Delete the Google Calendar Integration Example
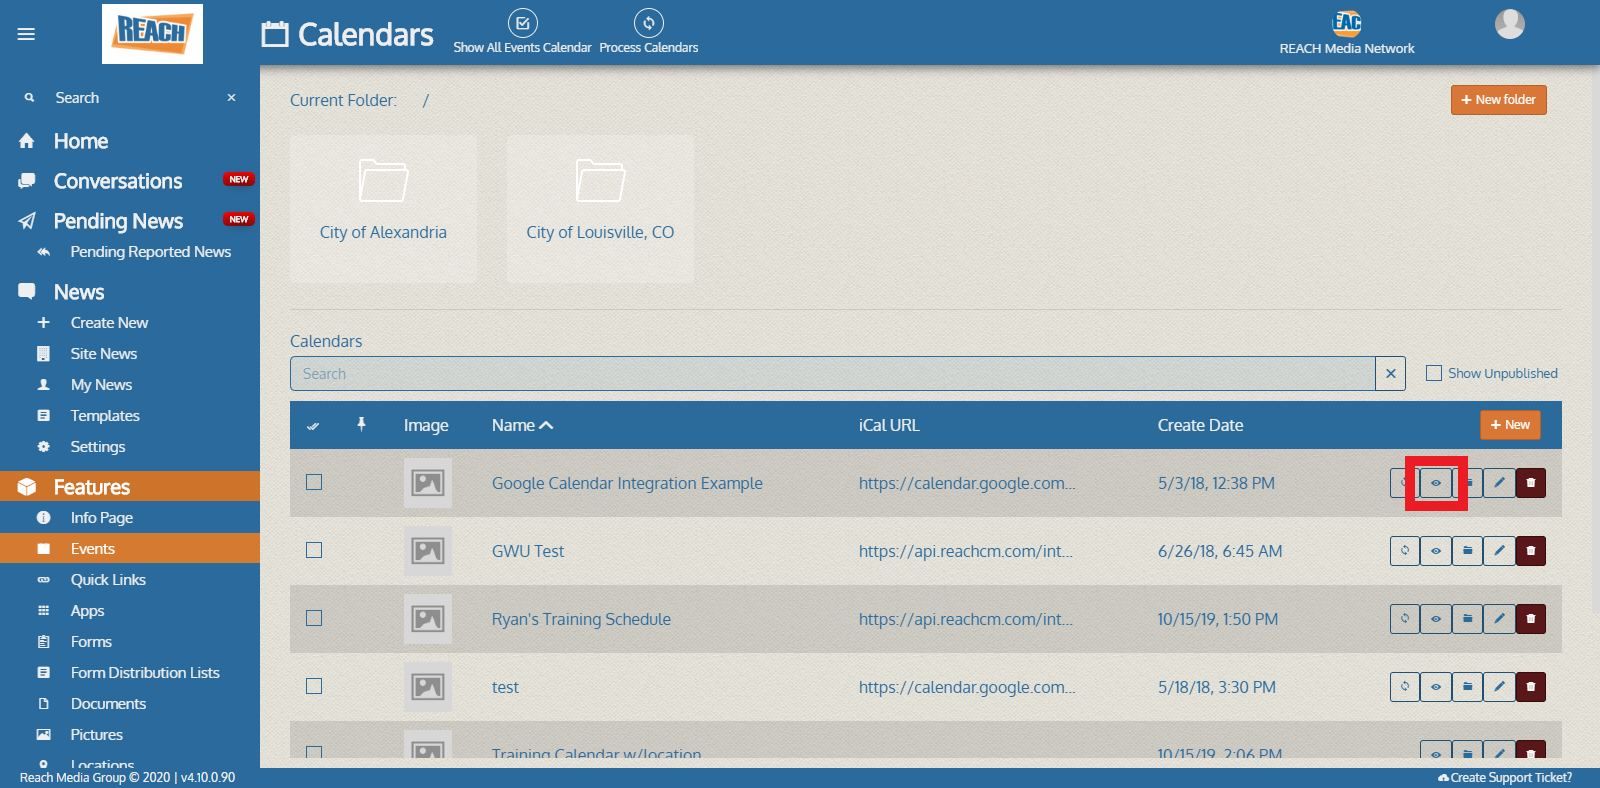Image resolution: width=1600 pixels, height=788 pixels. click(1531, 483)
